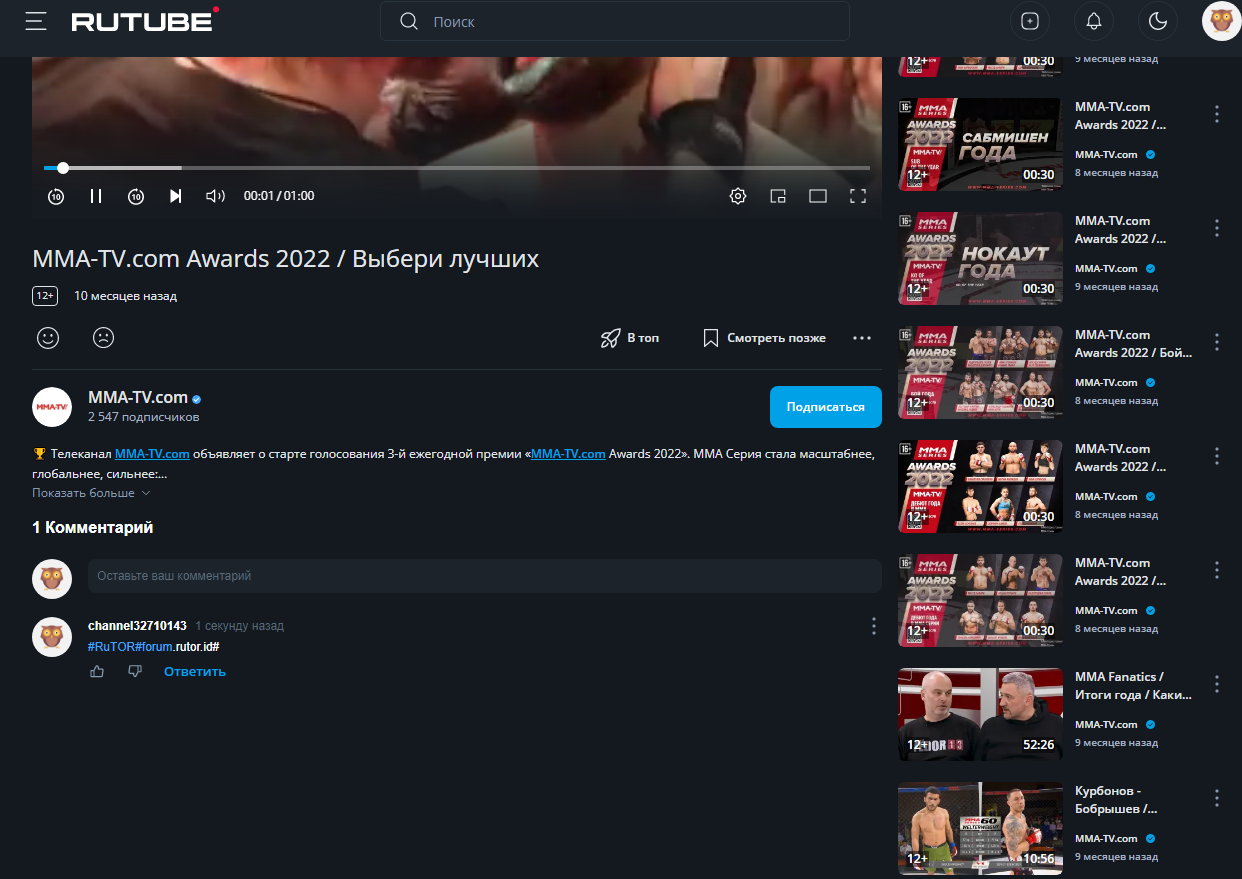Open the hamburger navigation menu
Image resolution: width=1242 pixels, height=879 pixels.
point(36,21)
